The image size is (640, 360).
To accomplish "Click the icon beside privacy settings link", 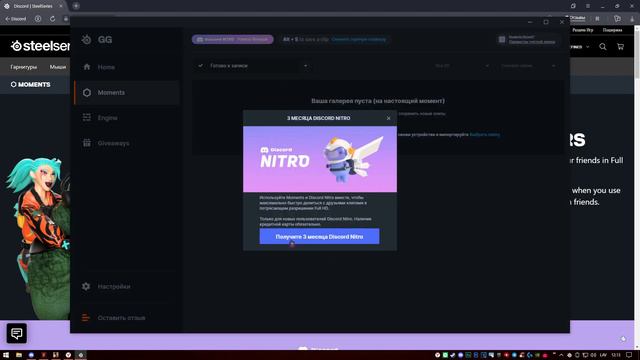I will pyautogui.click(x=502, y=39).
